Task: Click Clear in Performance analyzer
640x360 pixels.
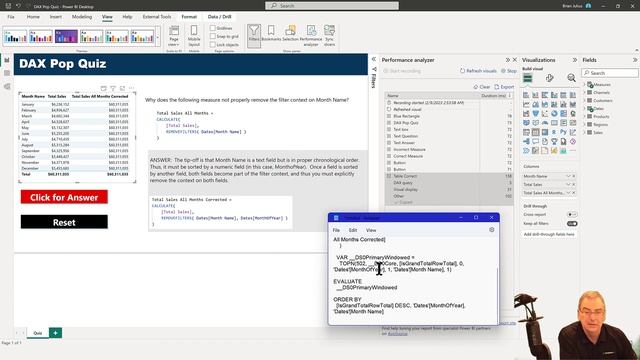Action: coord(482,87)
